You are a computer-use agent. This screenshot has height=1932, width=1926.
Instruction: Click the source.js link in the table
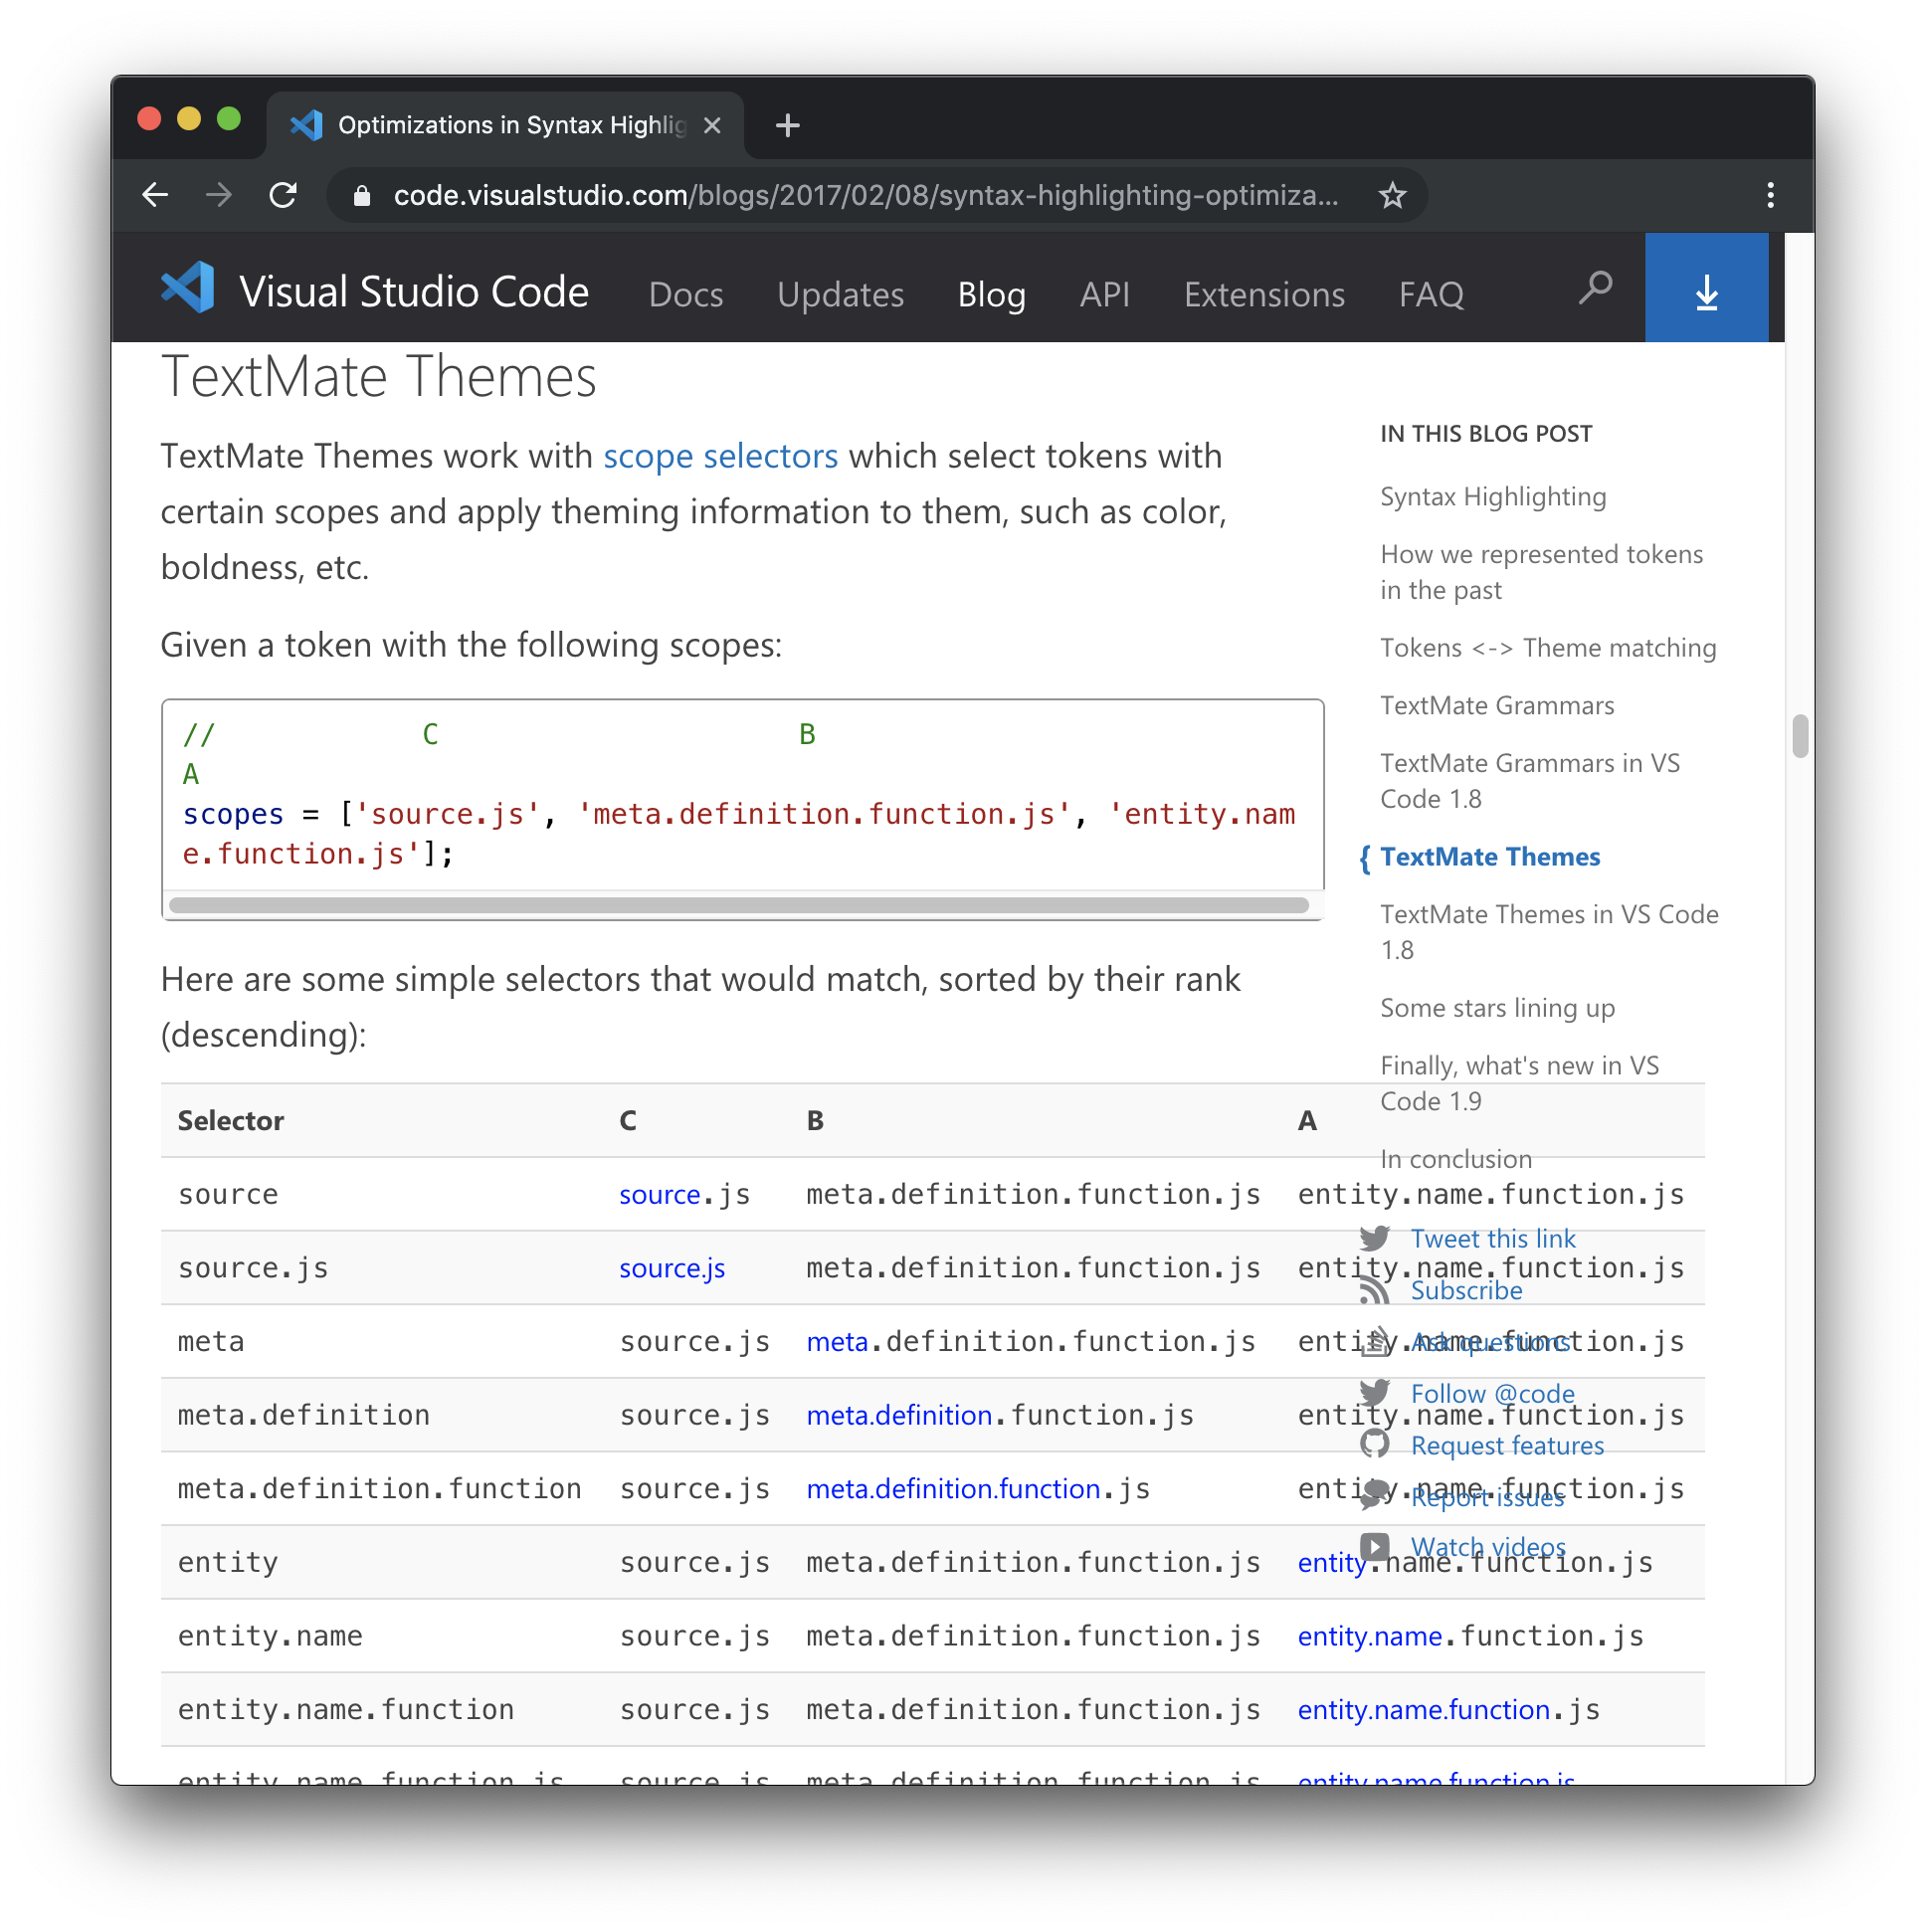[x=671, y=1267]
